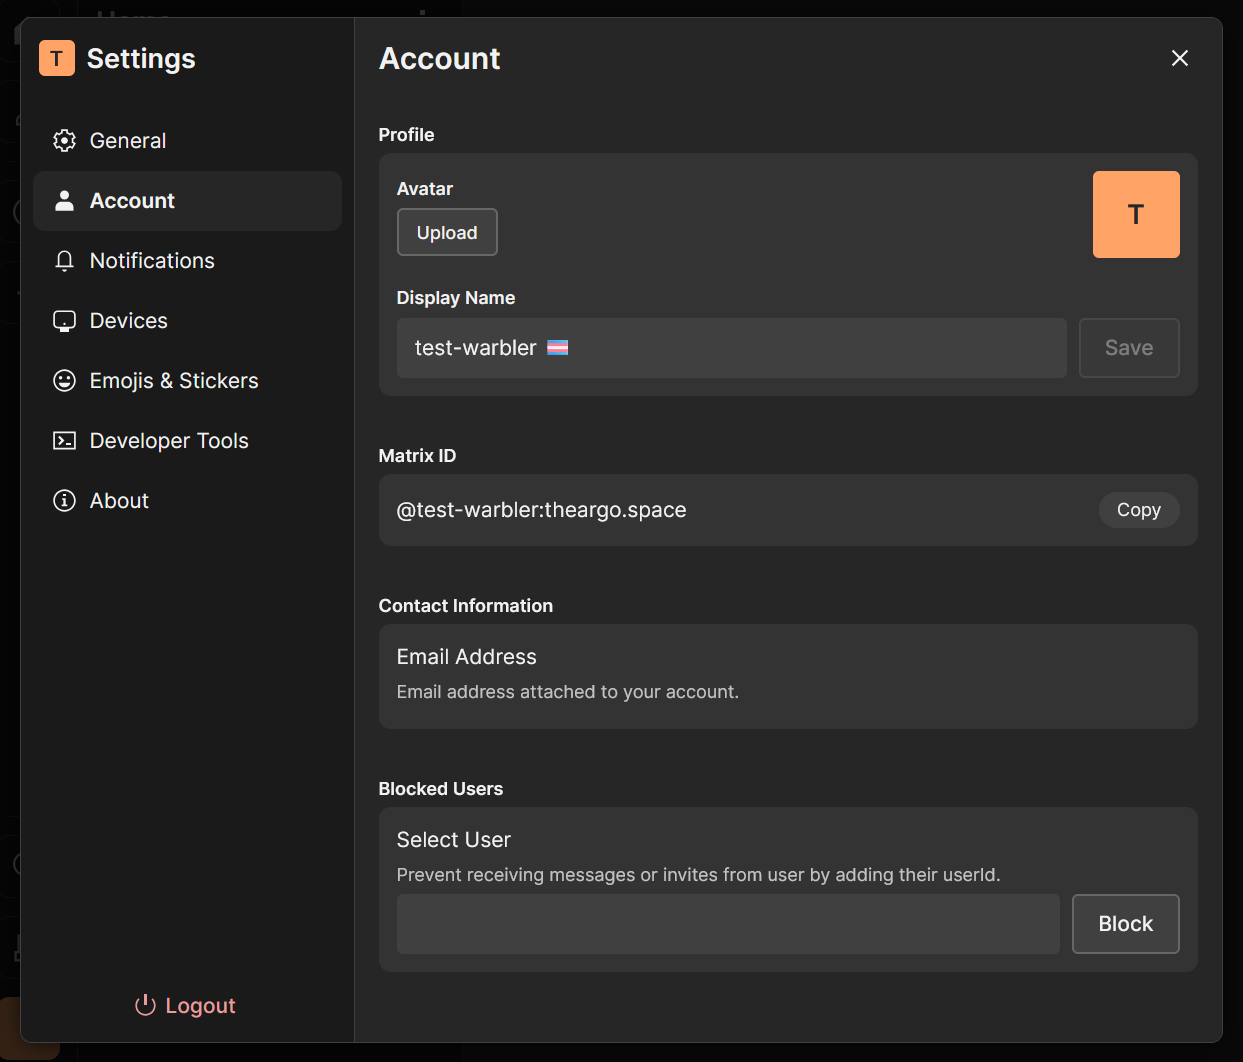Click the blocked user ID input box
Image resolution: width=1243 pixels, height=1062 pixels.
pyautogui.click(x=728, y=923)
